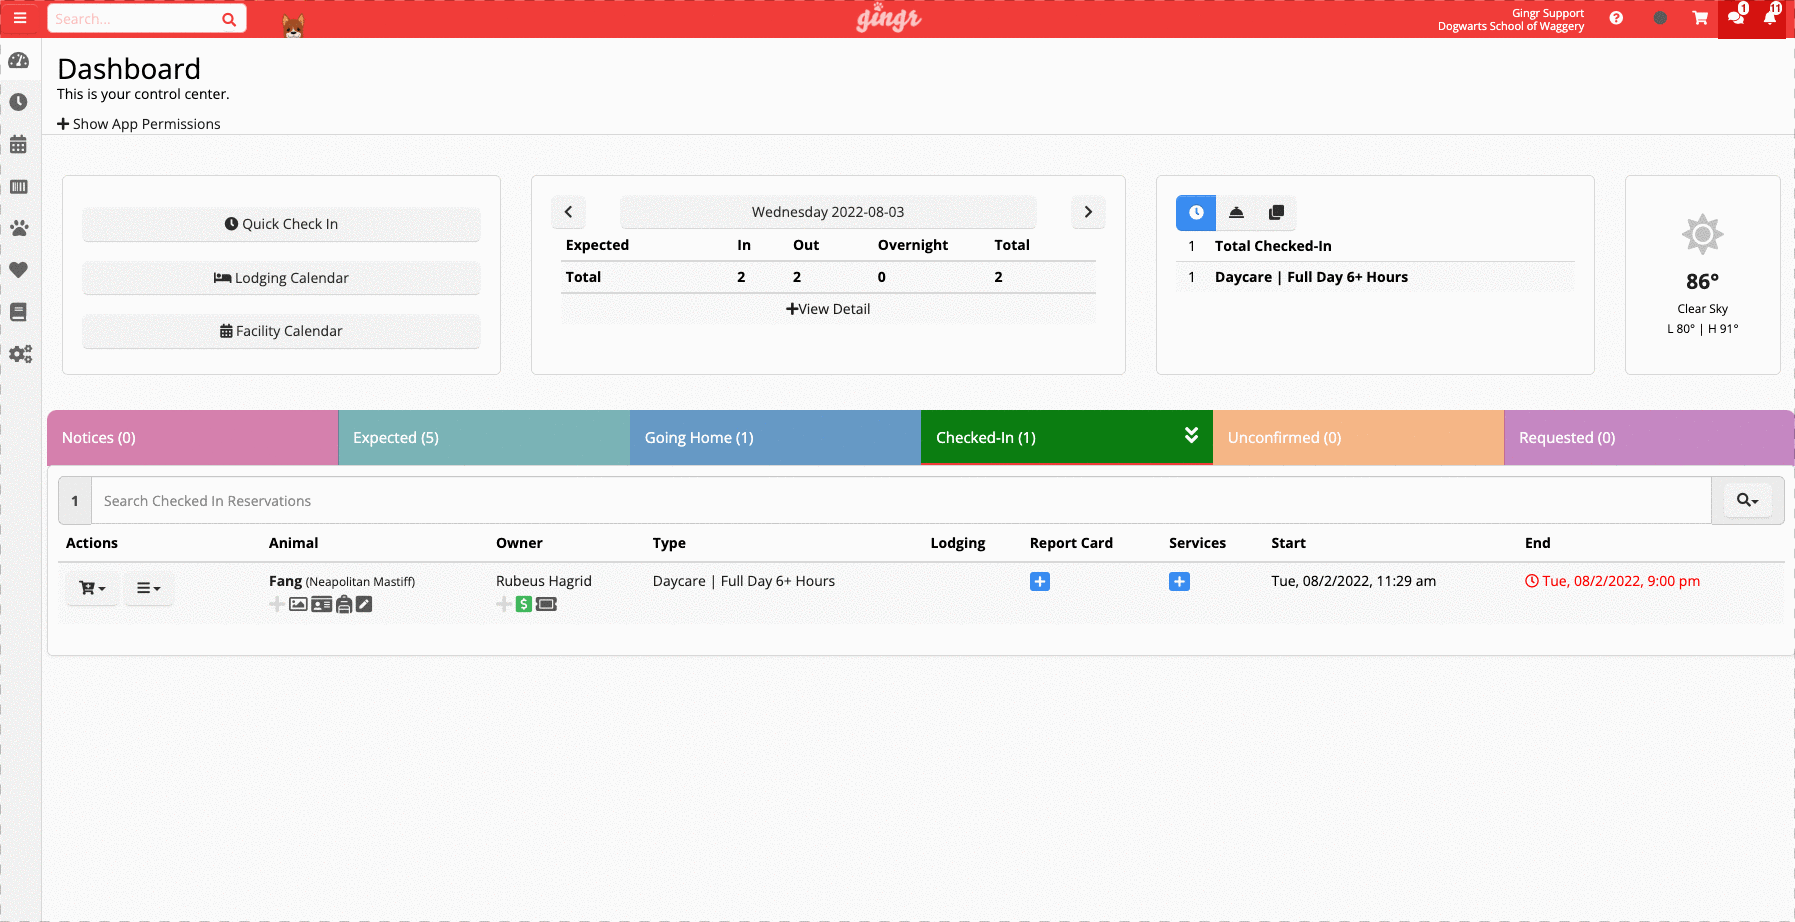The image size is (1795, 922).
Task: Click the green dollar icon for Rubeus Hagrid
Action: pyautogui.click(x=524, y=604)
